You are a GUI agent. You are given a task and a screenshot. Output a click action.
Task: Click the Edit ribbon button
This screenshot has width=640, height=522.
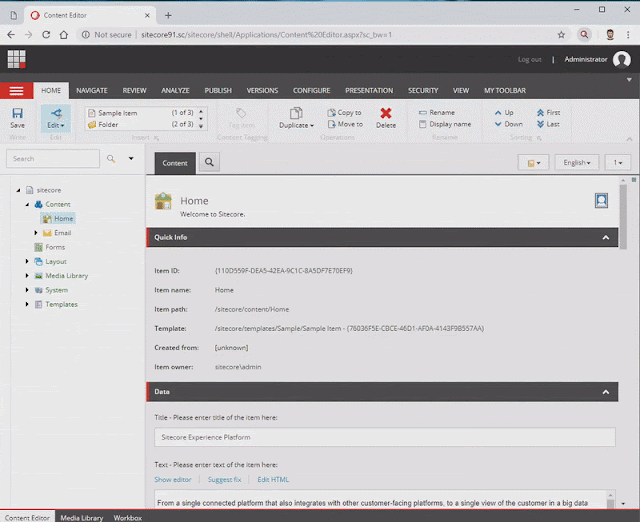(x=56, y=118)
